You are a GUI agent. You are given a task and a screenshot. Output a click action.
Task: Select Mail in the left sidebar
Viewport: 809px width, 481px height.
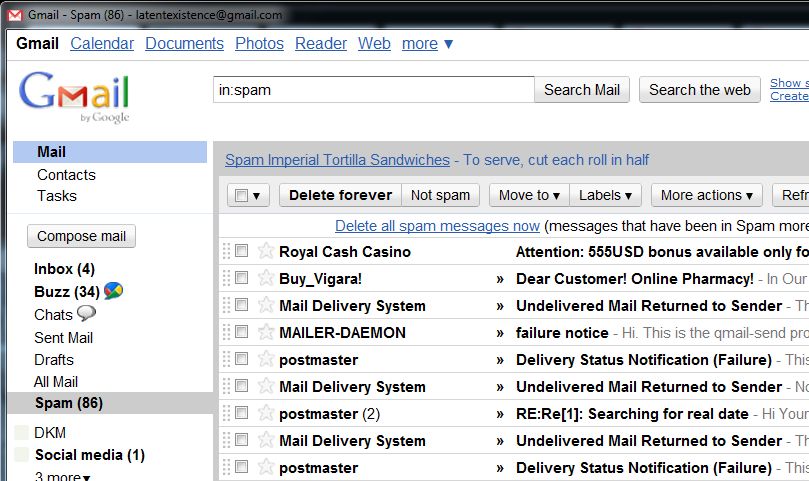tap(110, 152)
